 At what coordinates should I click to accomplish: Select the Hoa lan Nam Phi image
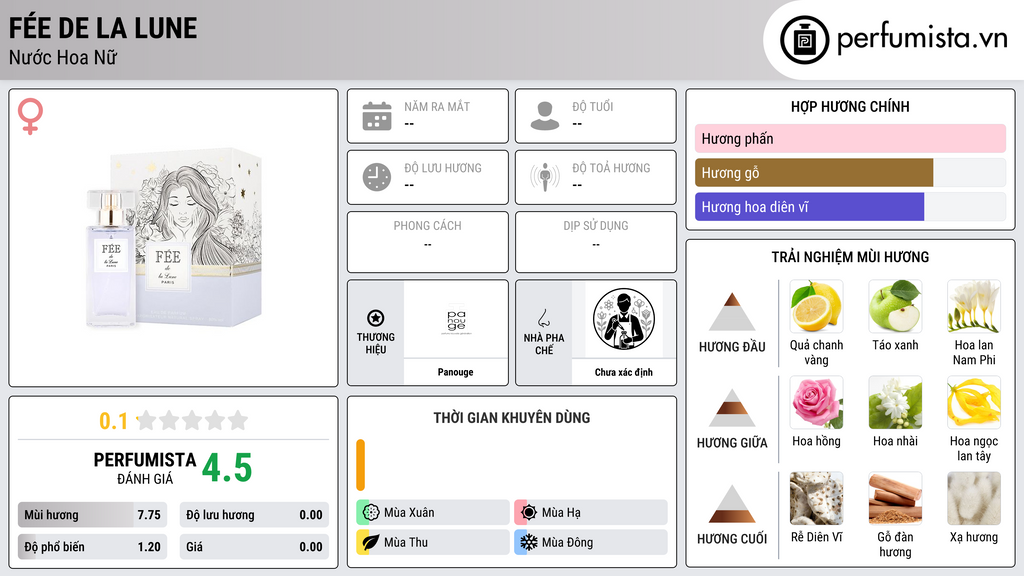click(x=974, y=306)
